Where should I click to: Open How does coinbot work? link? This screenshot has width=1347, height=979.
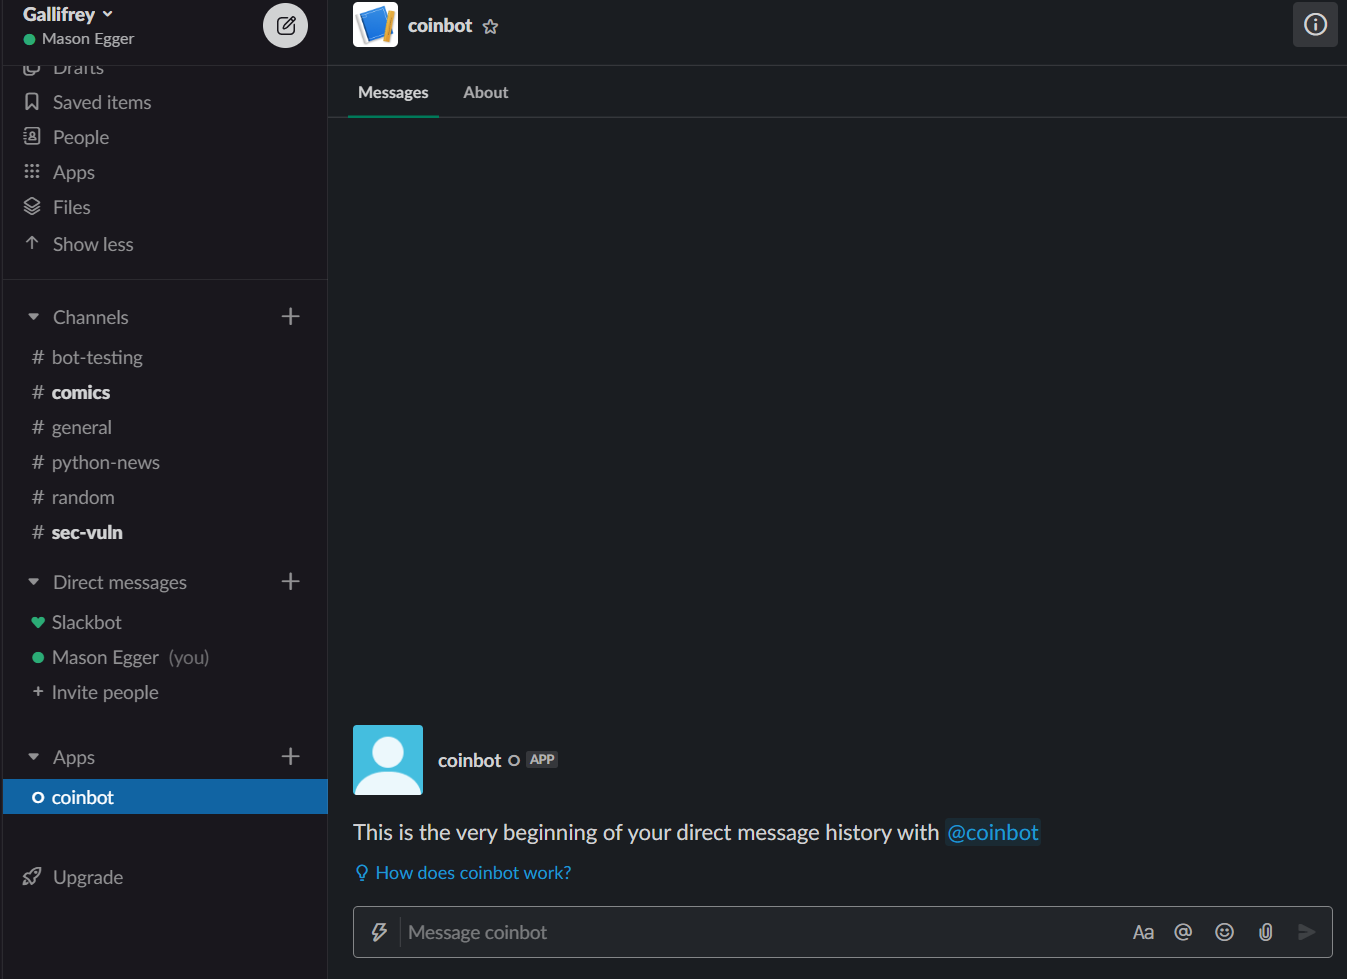[x=473, y=873]
